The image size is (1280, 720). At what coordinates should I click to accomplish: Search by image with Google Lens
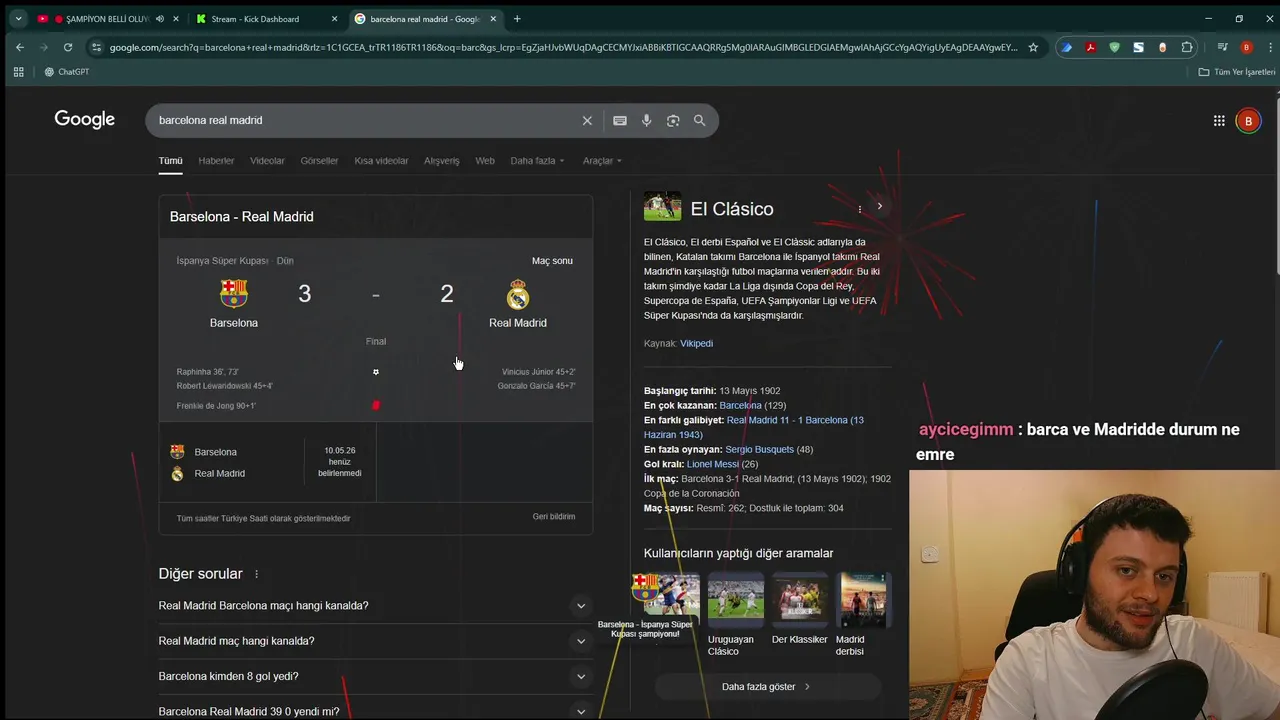pos(673,120)
